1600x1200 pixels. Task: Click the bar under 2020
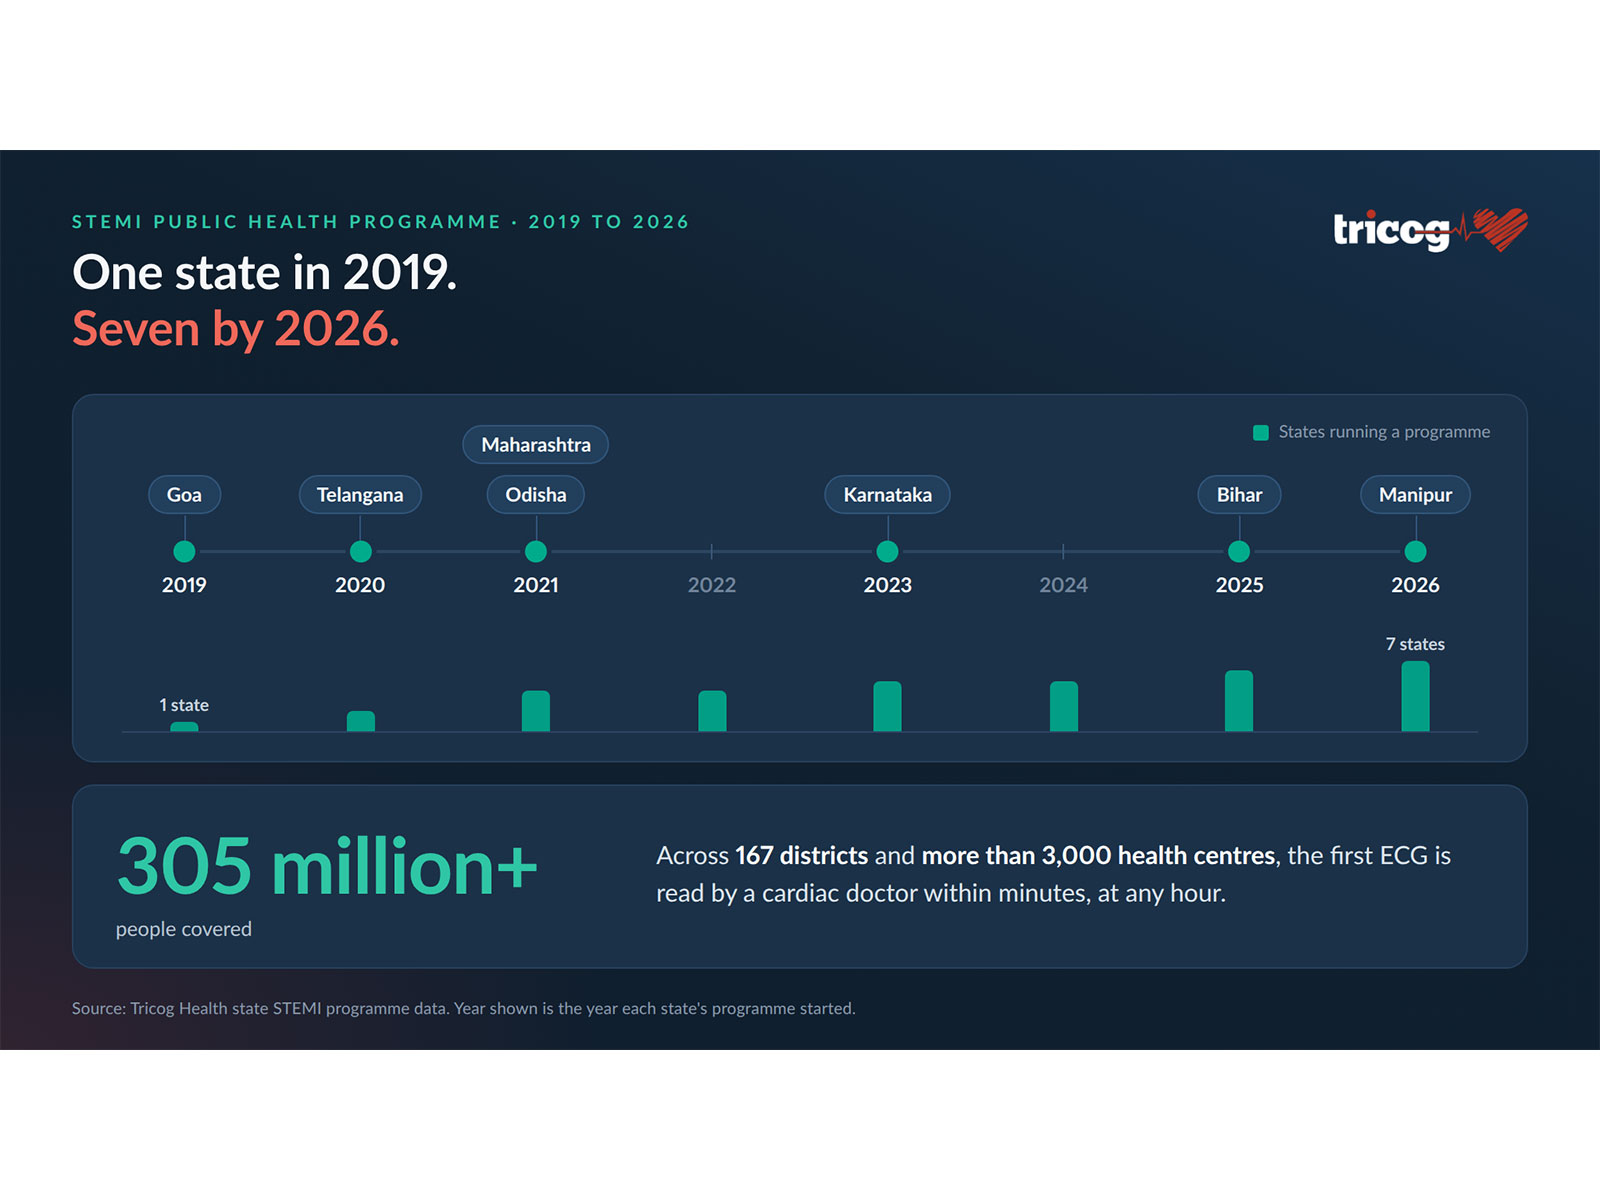tap(360, 721)
